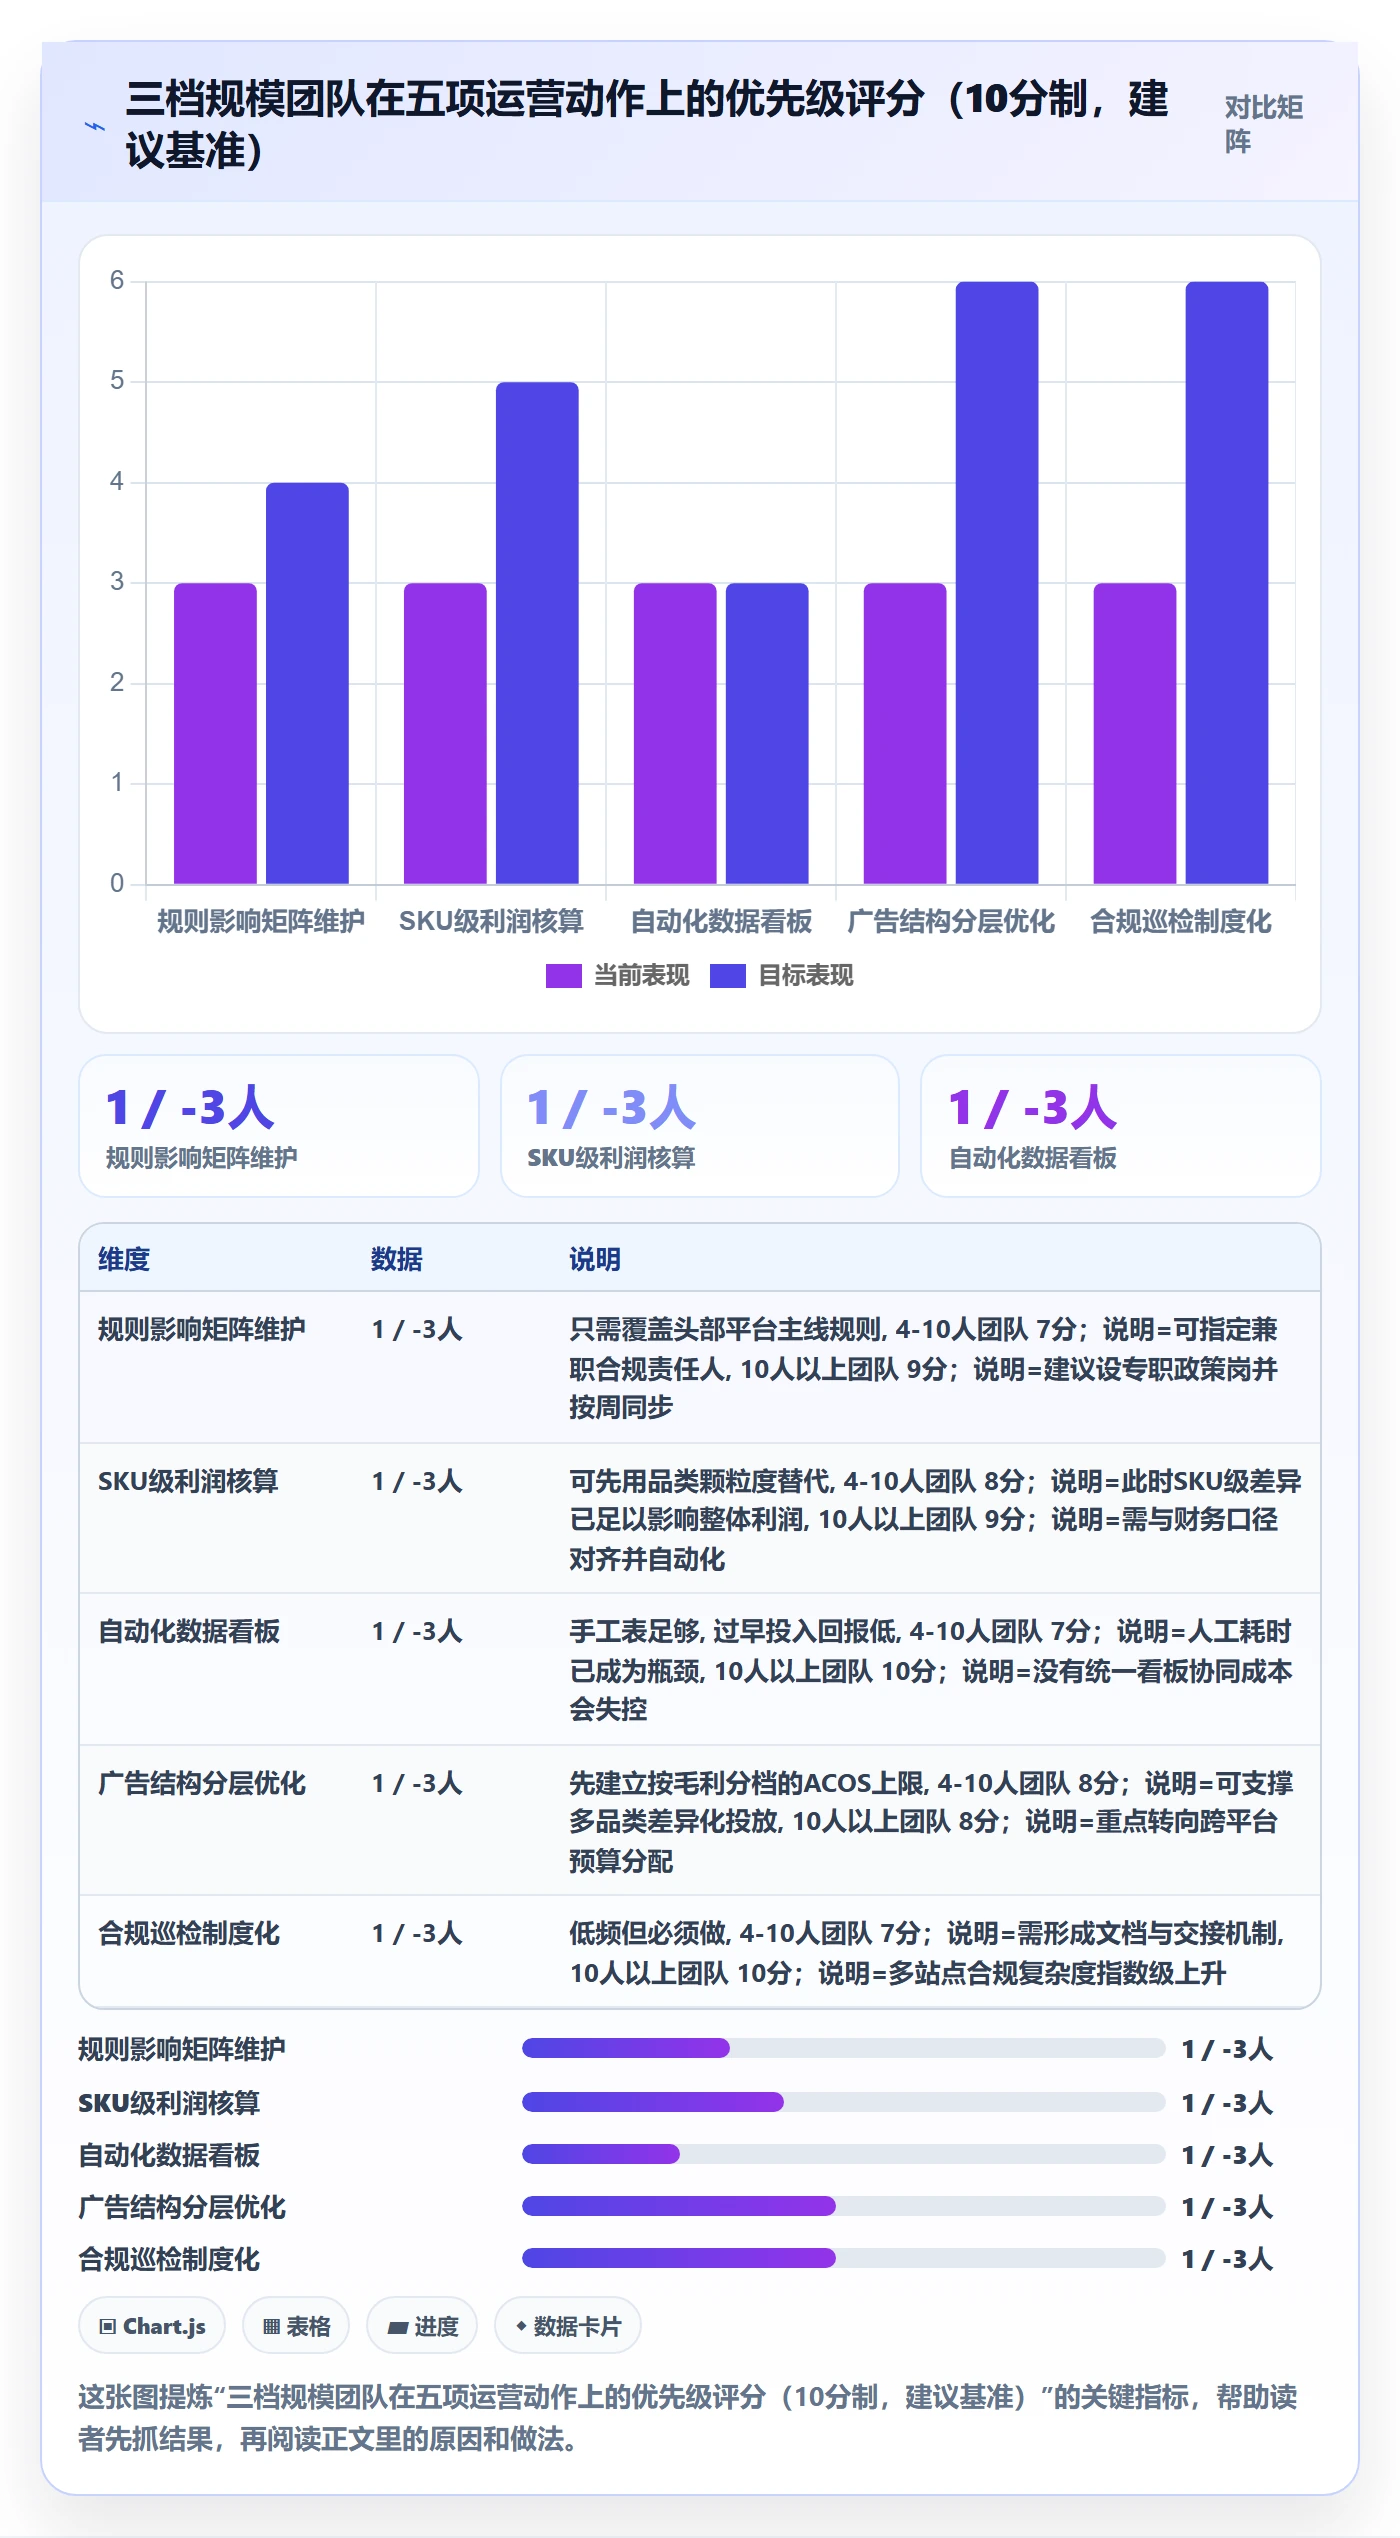Click the 合规巡检制度化 progress bar
Image resolution: width=1400 pixels, height=2538 pixels.
pos(844,2258)
